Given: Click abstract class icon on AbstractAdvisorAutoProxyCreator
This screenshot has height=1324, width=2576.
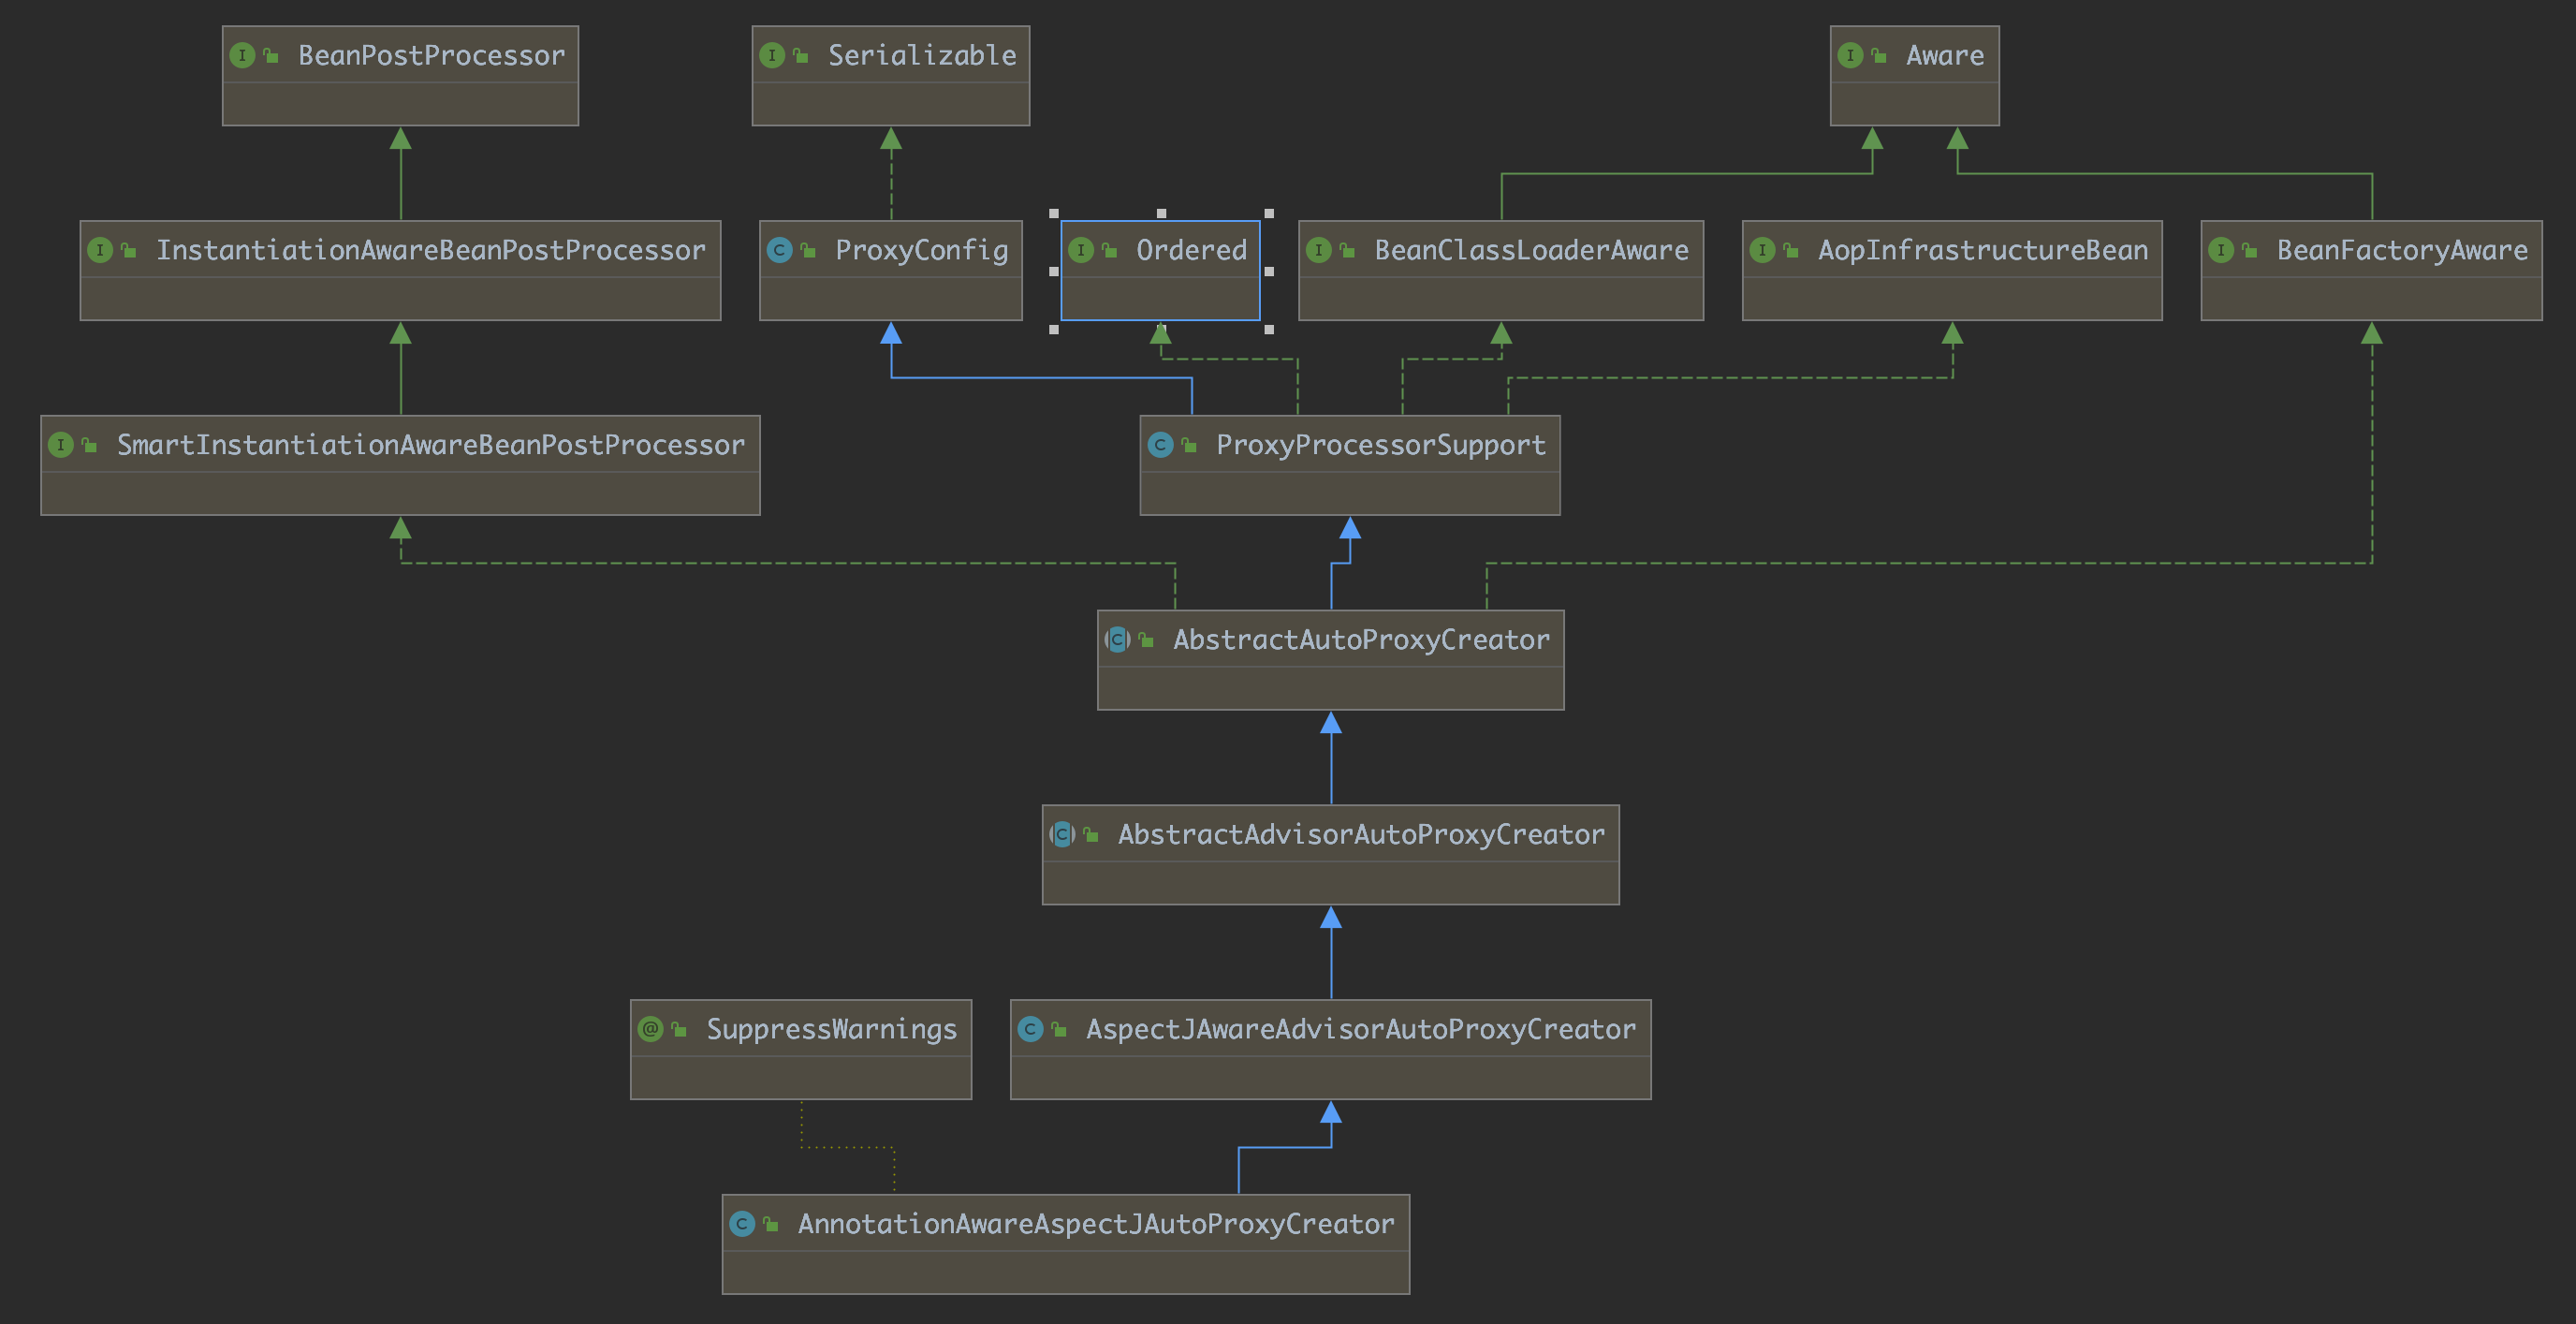Looking at the screenshot, I should pyautogui.click(x=1062, y=834).
